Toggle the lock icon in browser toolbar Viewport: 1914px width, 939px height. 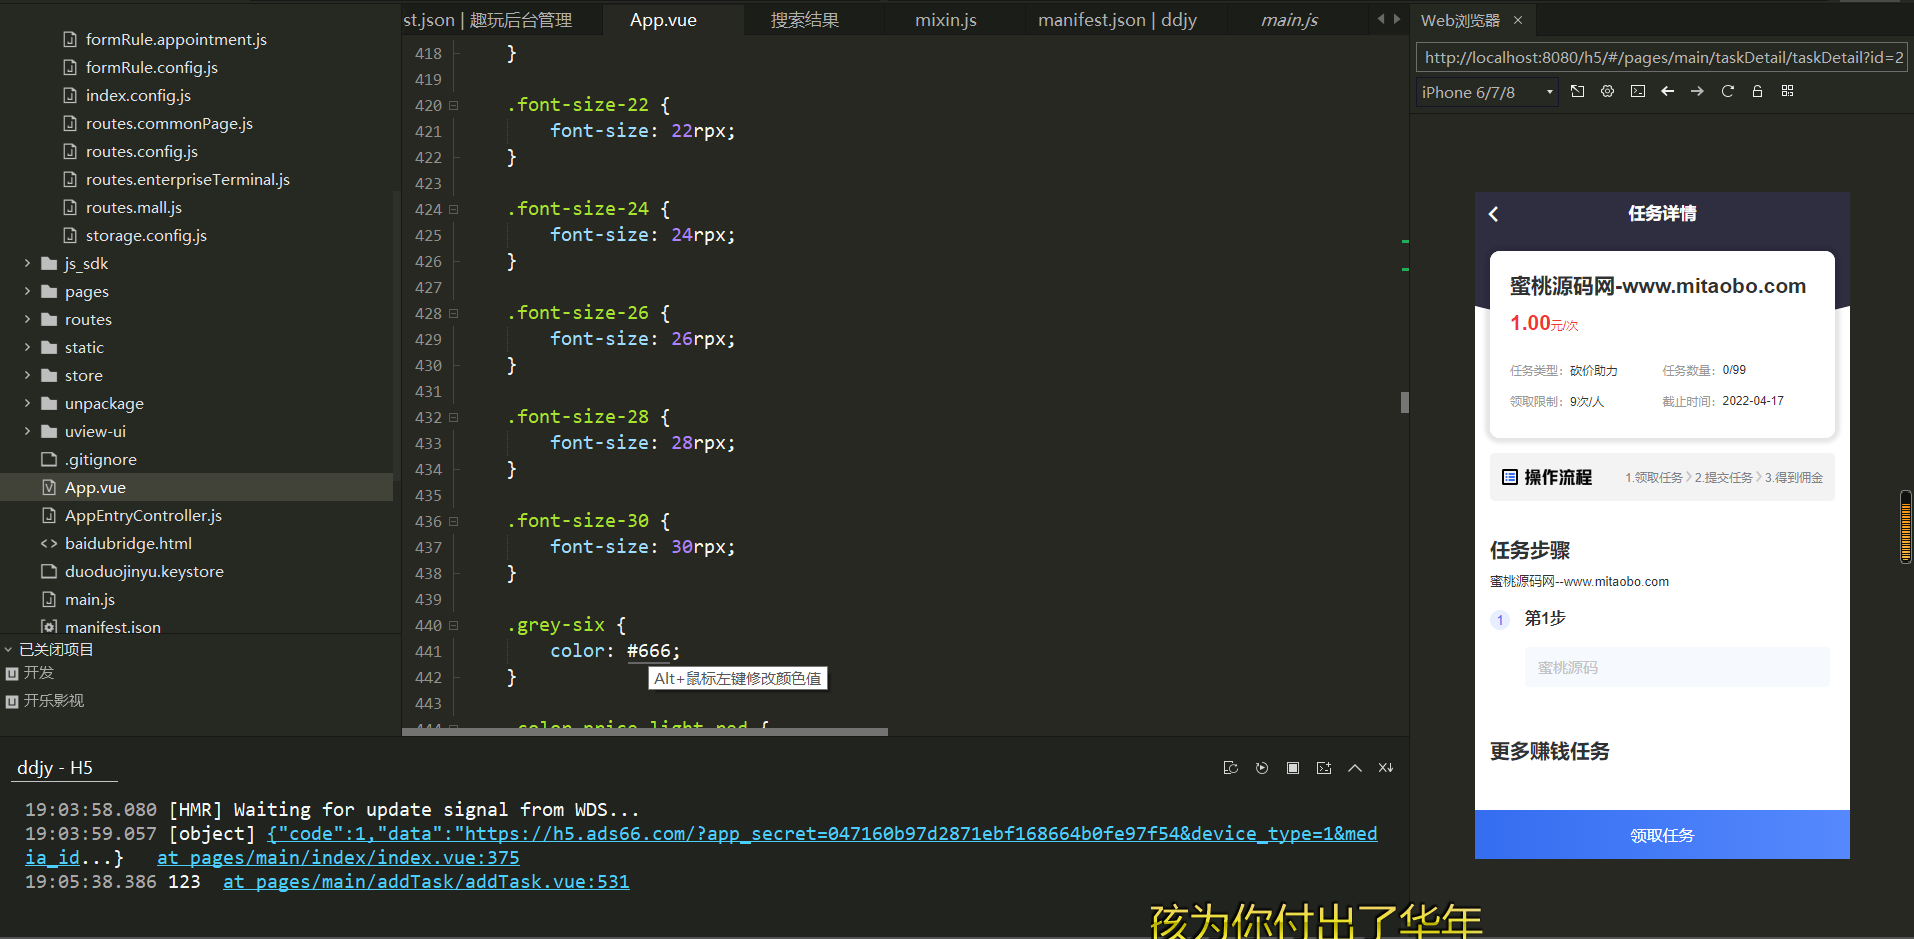(1757, 91)
